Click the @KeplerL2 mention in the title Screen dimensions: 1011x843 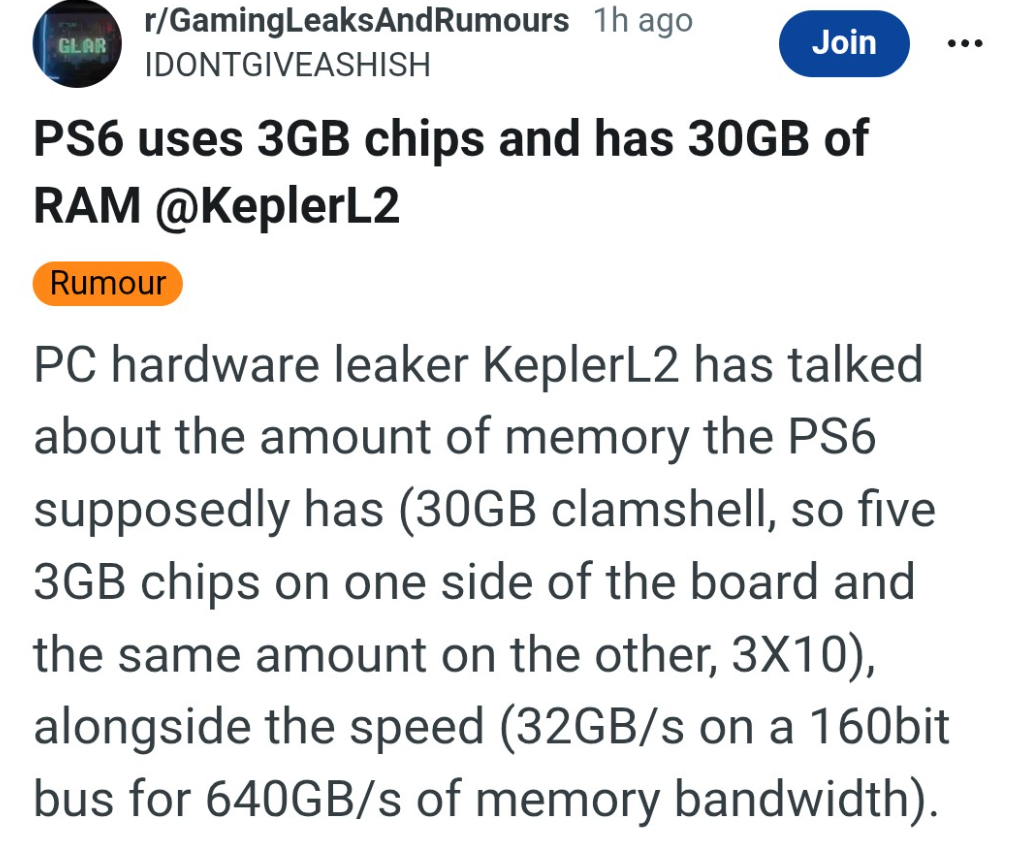pos(279,206)
